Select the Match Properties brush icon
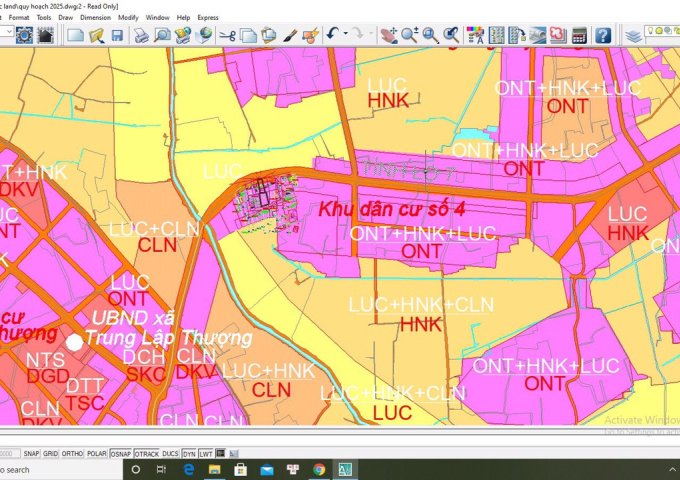The image size is (680, 480). click(290, 36)
